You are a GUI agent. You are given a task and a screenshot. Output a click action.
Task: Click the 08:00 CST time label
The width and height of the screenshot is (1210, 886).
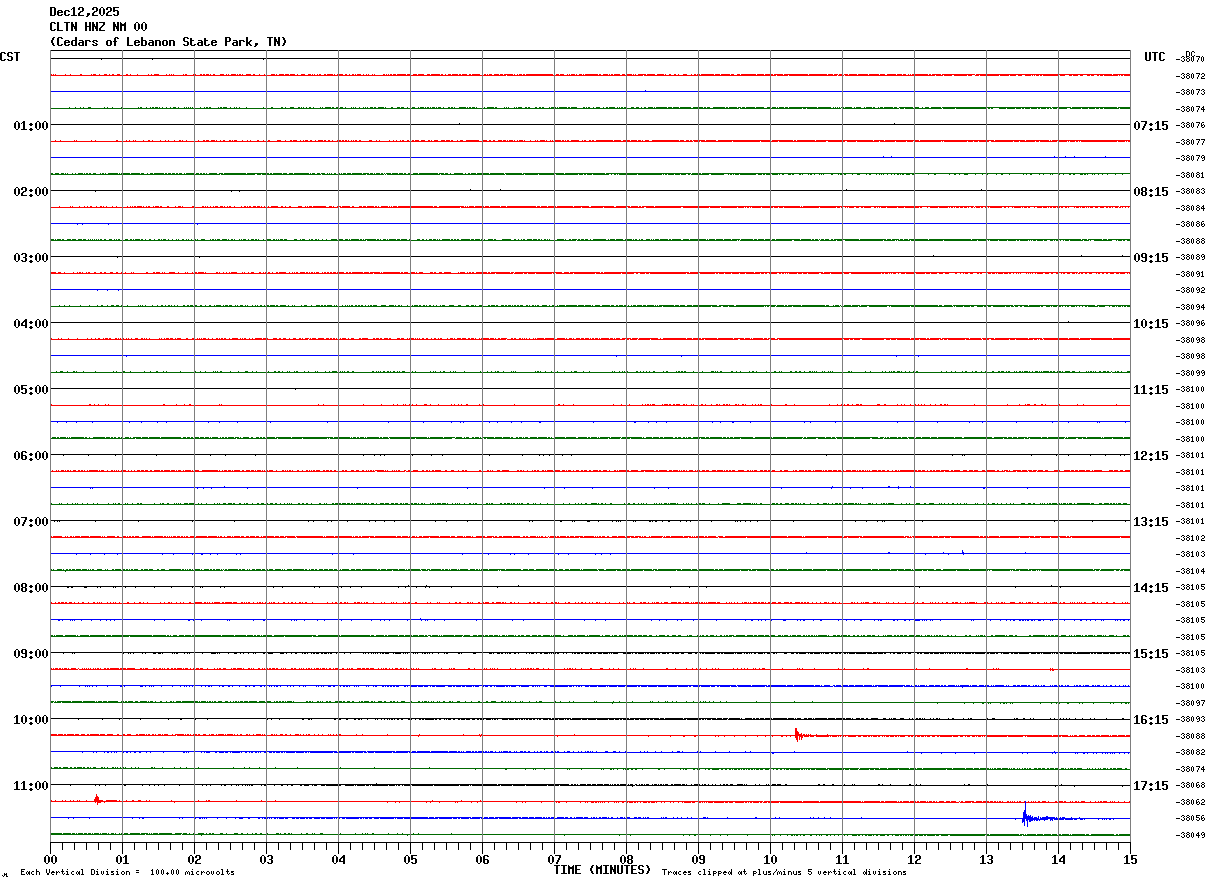[31, 587]
